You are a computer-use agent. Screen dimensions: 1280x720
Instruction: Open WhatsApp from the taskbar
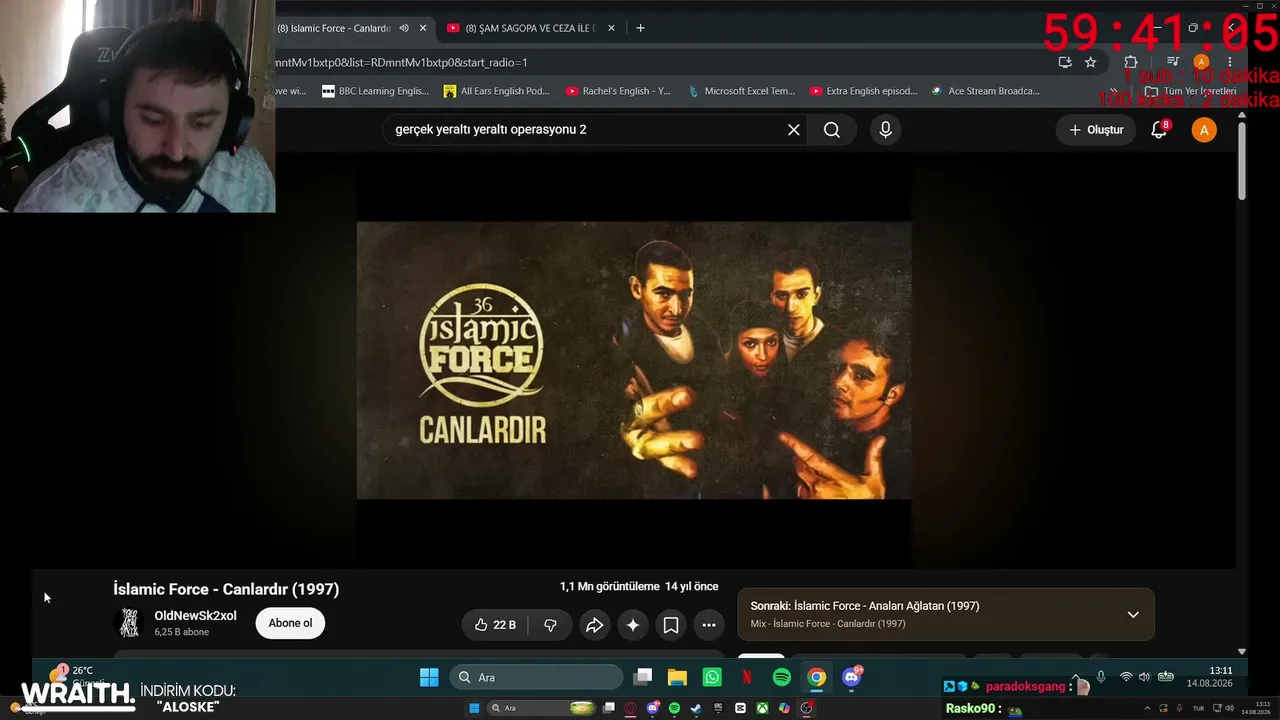712,677
